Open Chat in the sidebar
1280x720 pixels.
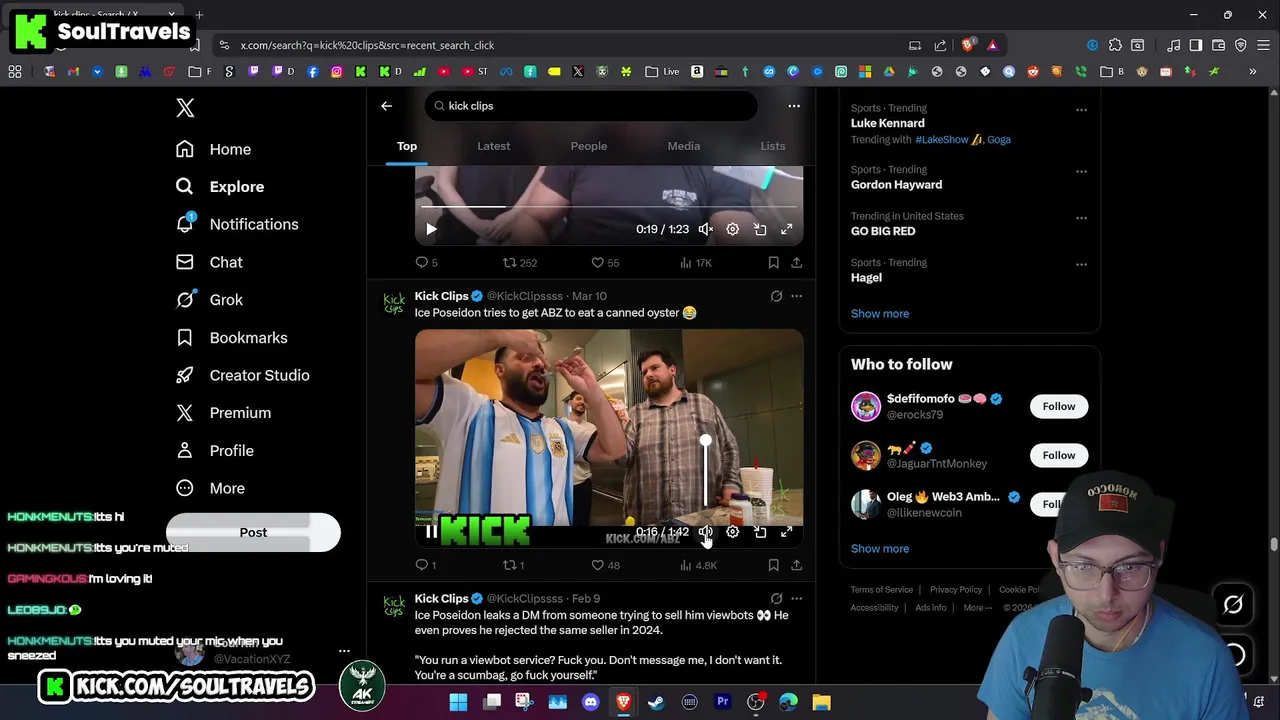(x=210, y=262)
